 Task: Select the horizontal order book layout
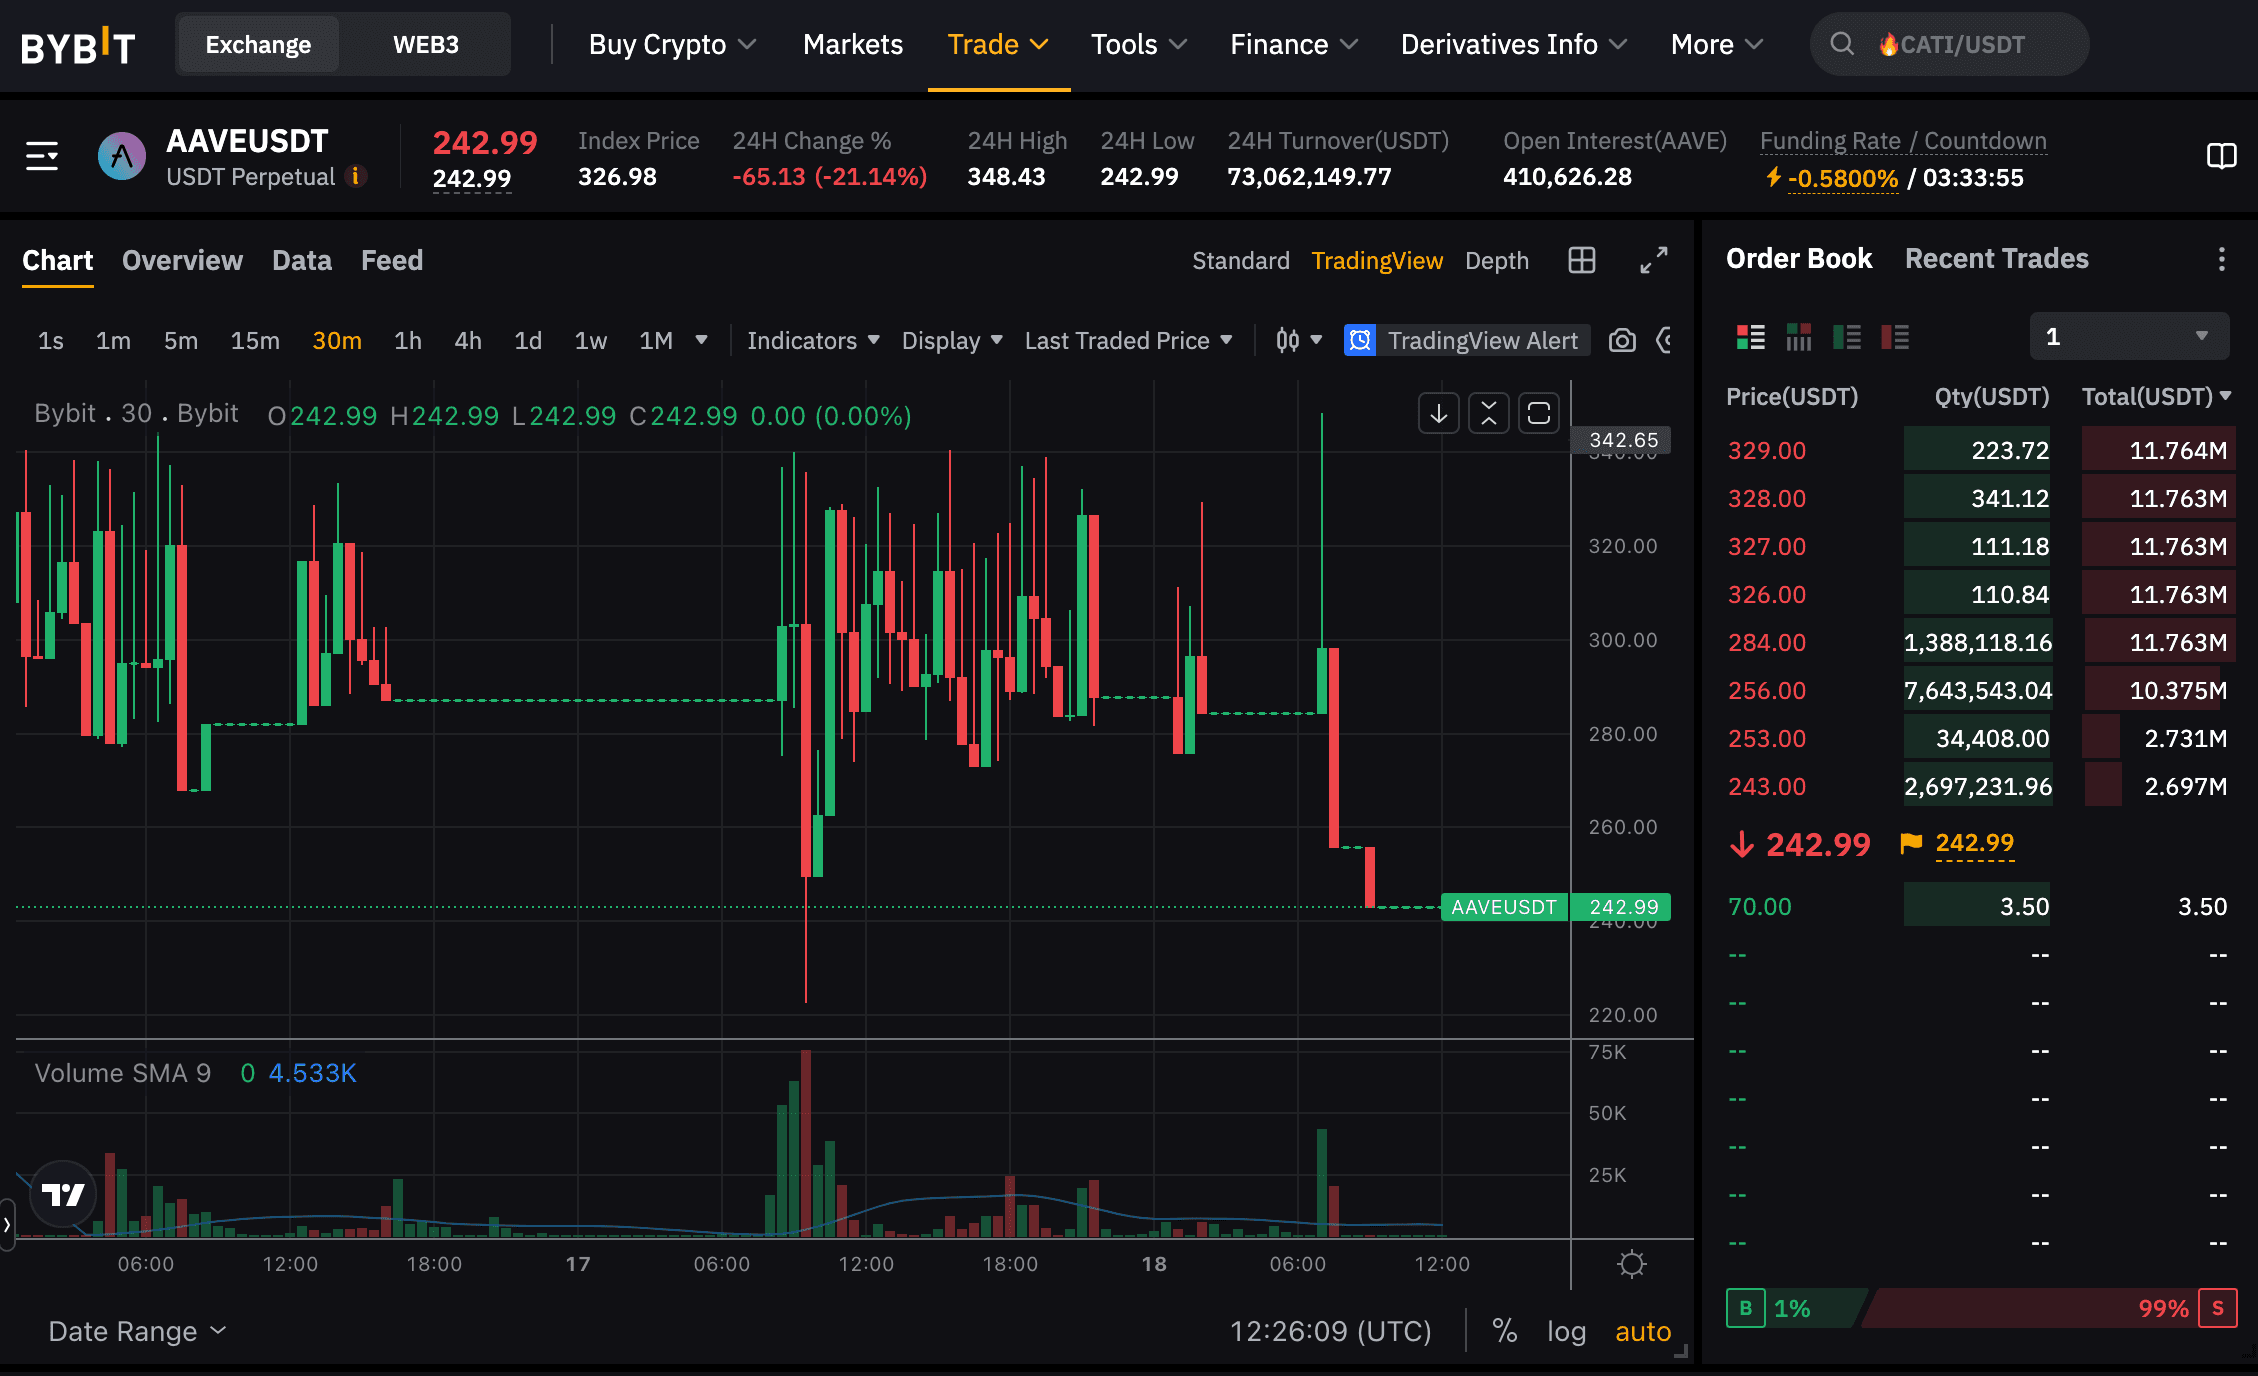pyautogui.click(x=1799, y=337)
